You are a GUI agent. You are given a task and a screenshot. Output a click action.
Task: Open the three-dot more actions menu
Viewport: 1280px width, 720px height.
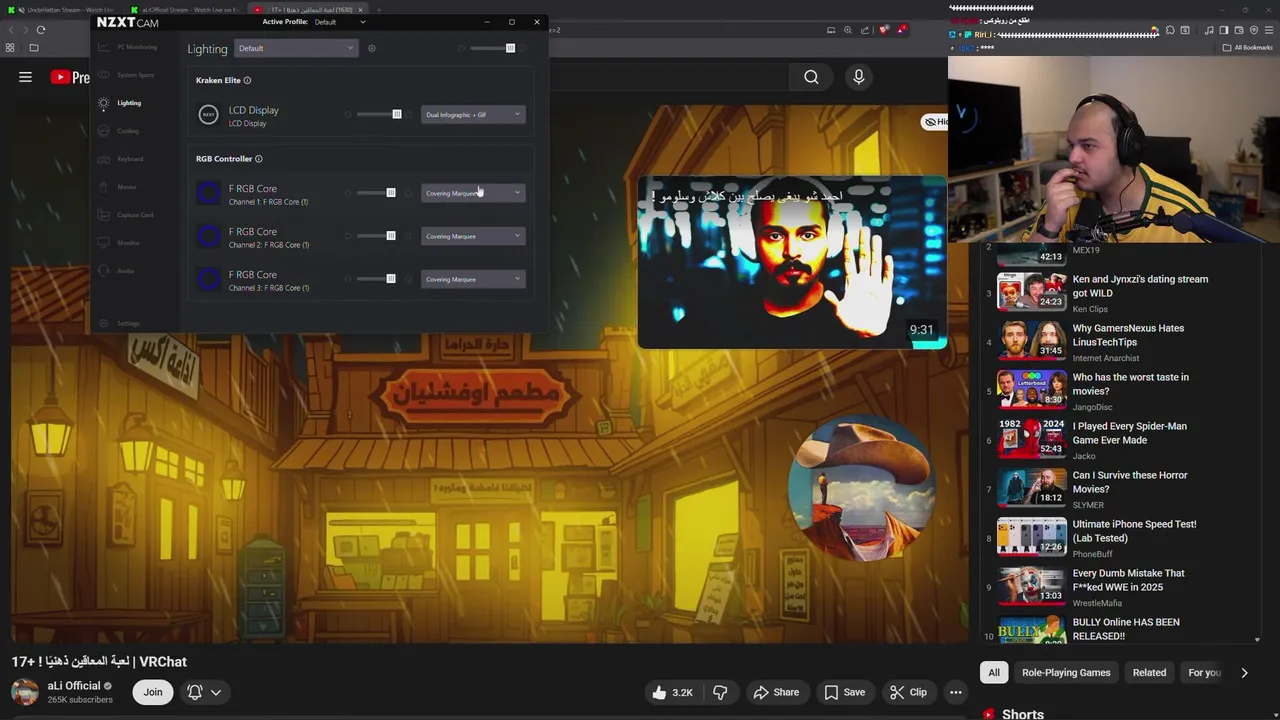click(956, 692)
